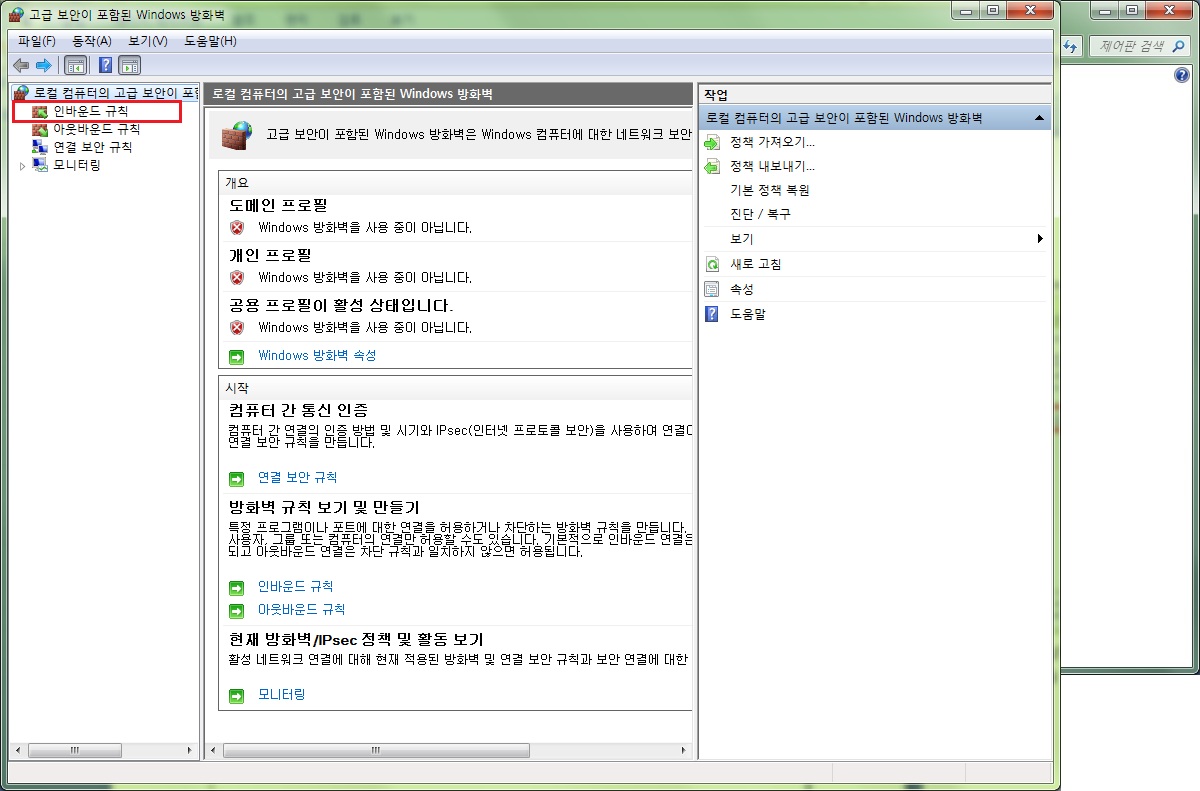Follow the 인바운드 규칙 link in the center pane
The height and width of the screenshot is (791, 1200).
click(x=295, y=586)
